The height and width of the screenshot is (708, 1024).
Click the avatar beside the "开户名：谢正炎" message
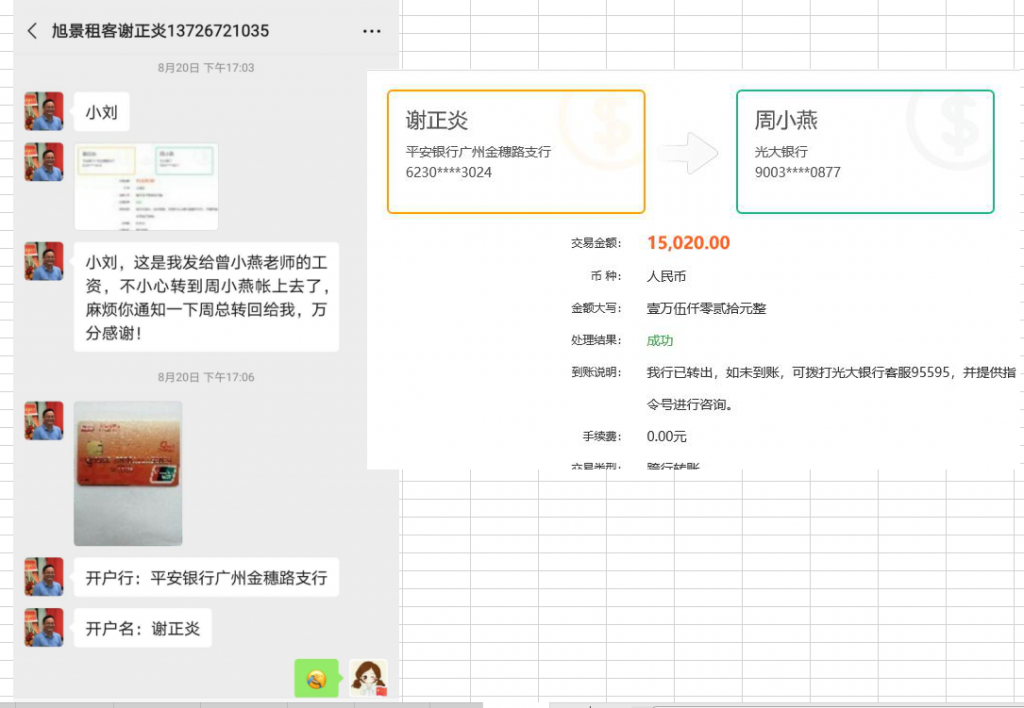pyautogui.click(x=44, y=628)
